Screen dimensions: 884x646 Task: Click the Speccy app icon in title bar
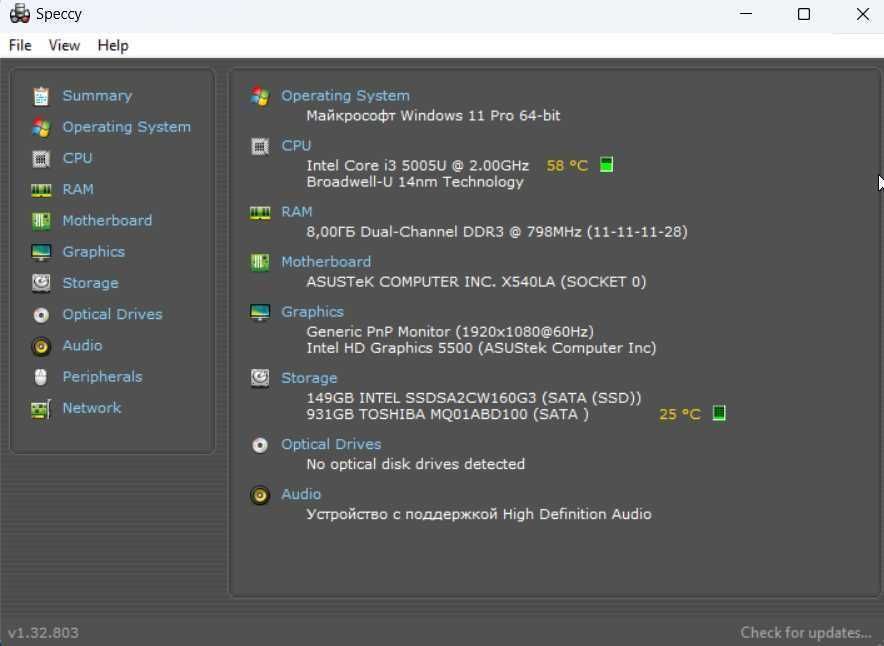[20, 14]
